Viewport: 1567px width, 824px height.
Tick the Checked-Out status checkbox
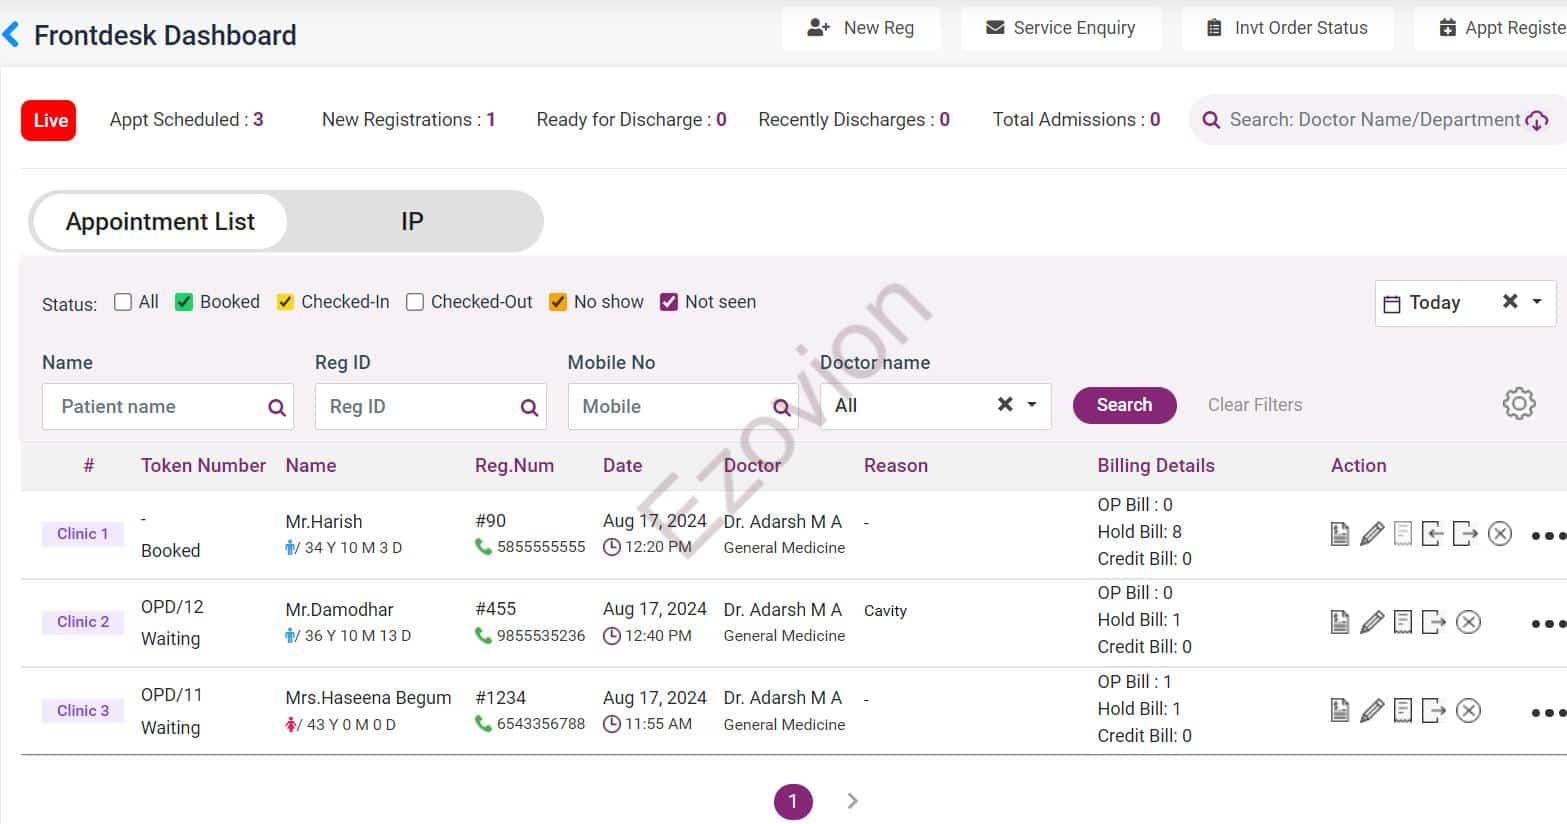pyautogui.click(x=415, y=302)
